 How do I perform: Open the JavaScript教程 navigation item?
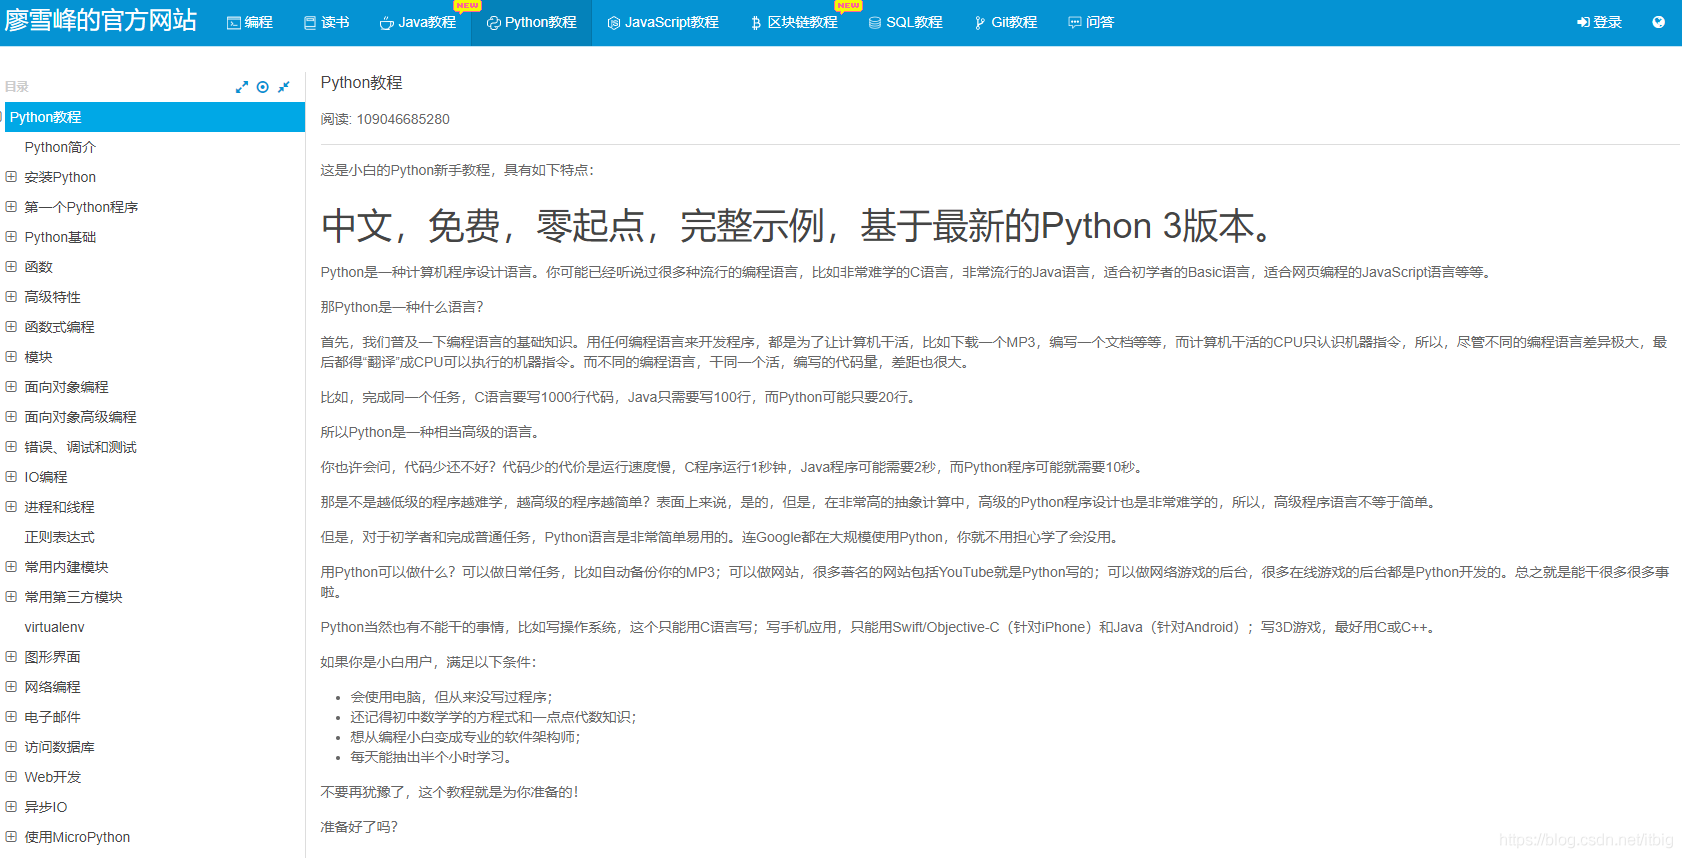click(x=663, y=22)
